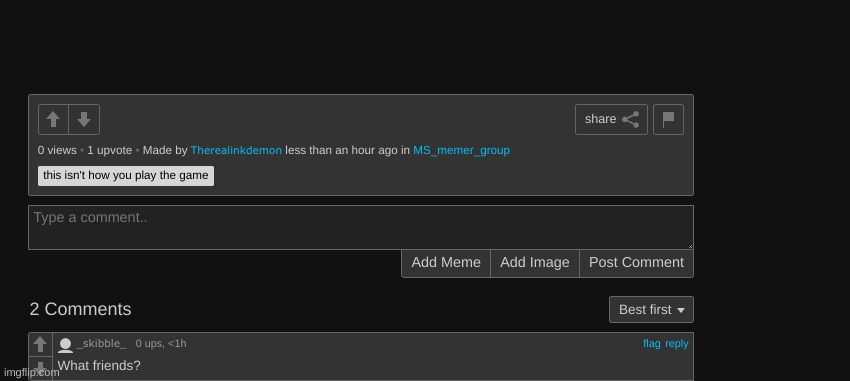Open the 'Best first' sort dropdown
Viewport: 850px width, 381px height.
(x=651, y=309)
